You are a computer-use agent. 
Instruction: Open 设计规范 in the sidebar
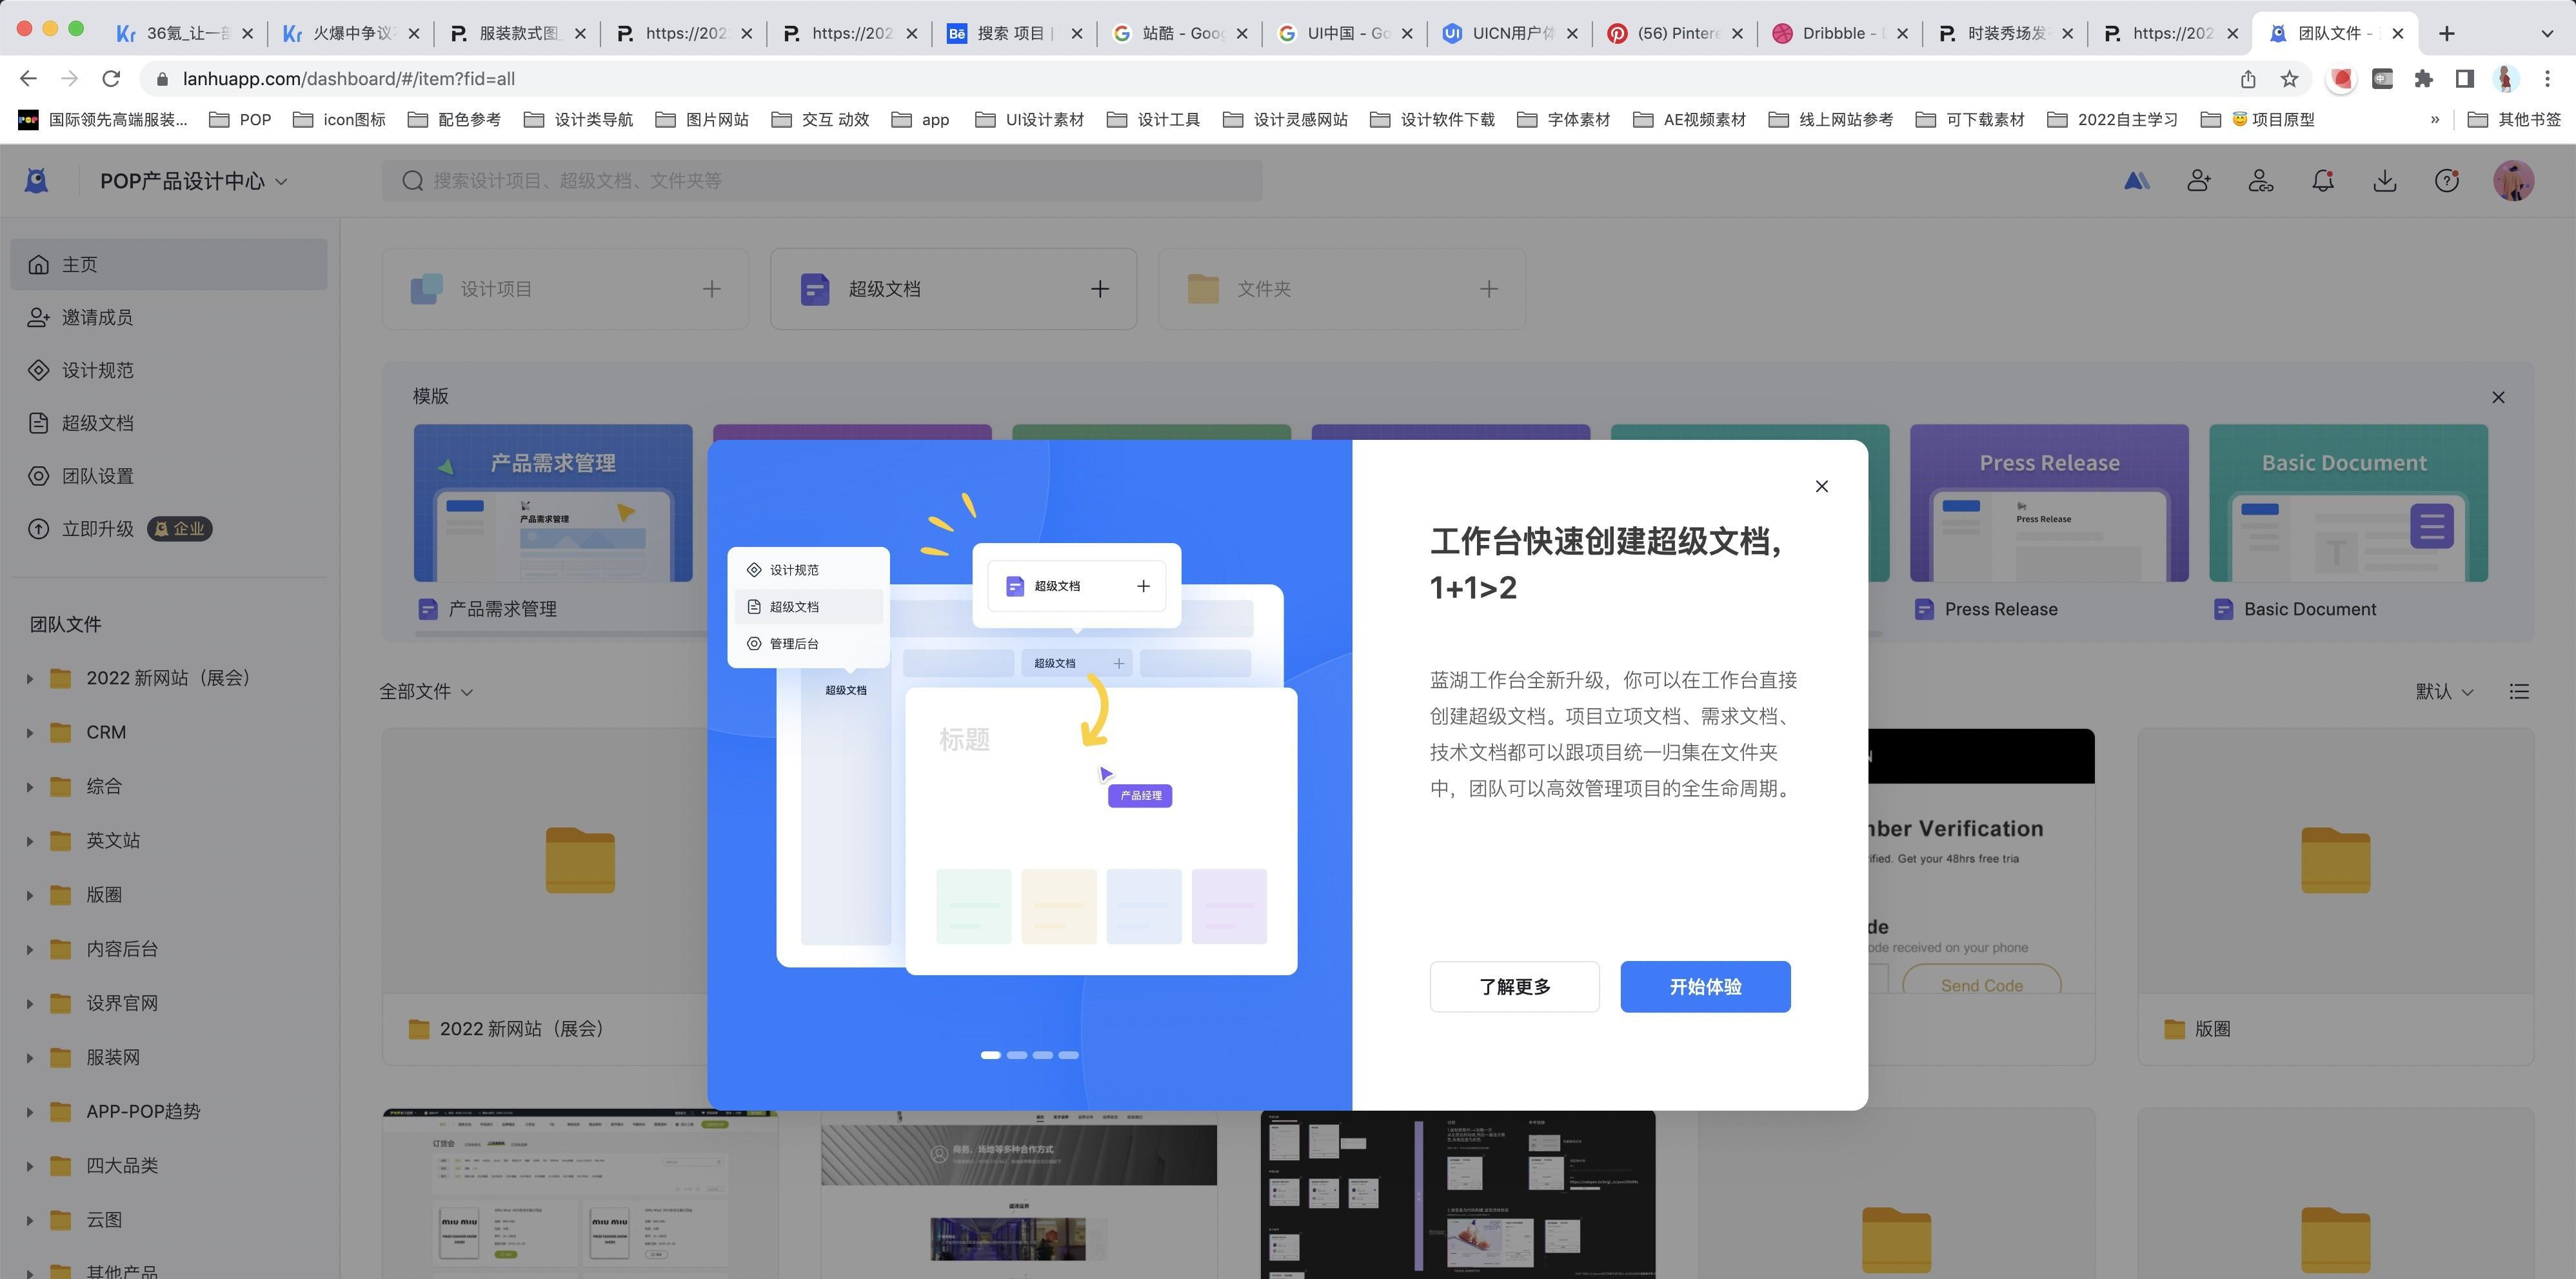[x=169, y=370]
